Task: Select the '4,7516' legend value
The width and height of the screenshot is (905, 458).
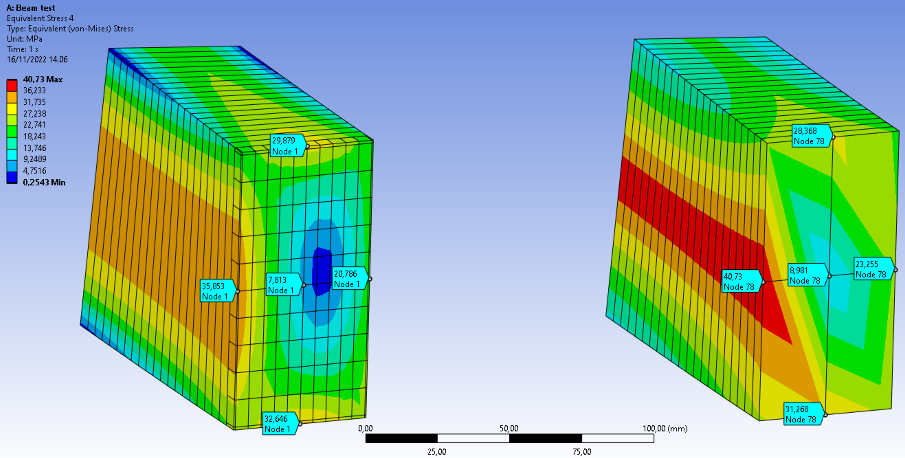Action: [x=35, y=171]
